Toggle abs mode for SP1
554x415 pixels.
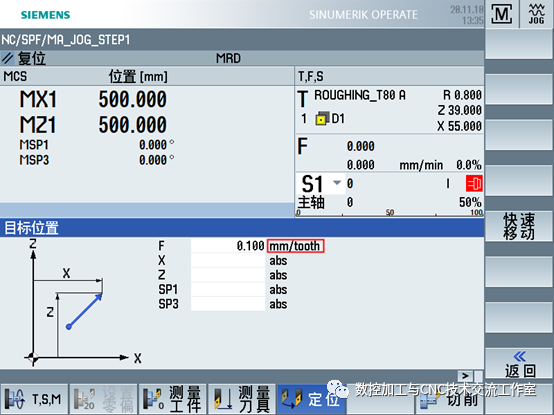(x=278, y=290)
